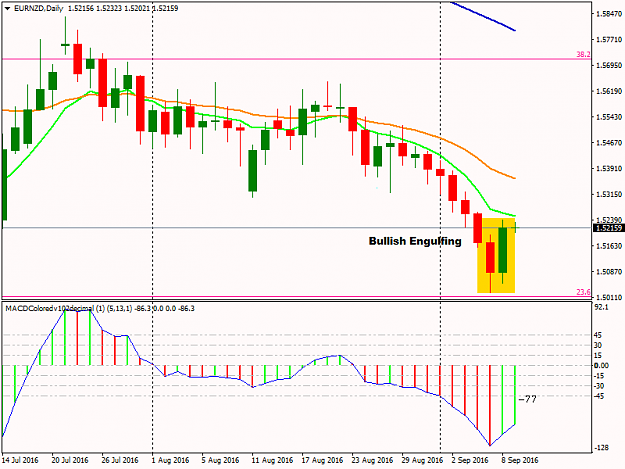Click the 1.50870 price scale label
The width and height of the screenshot is (625, 469).
(x=609, y=272)
